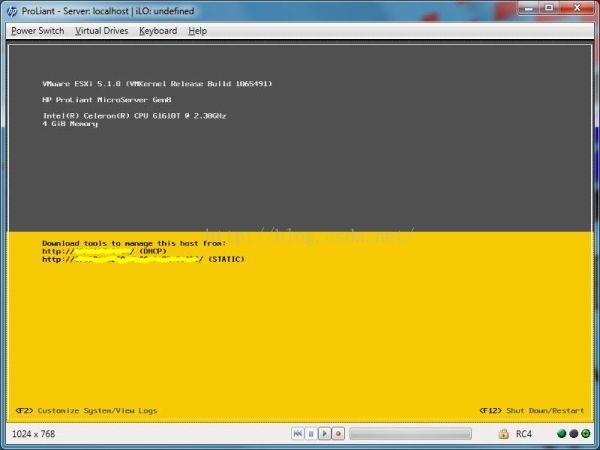
Task: Minimize the ProLiant console window
Action: click(x=529, y=8)
